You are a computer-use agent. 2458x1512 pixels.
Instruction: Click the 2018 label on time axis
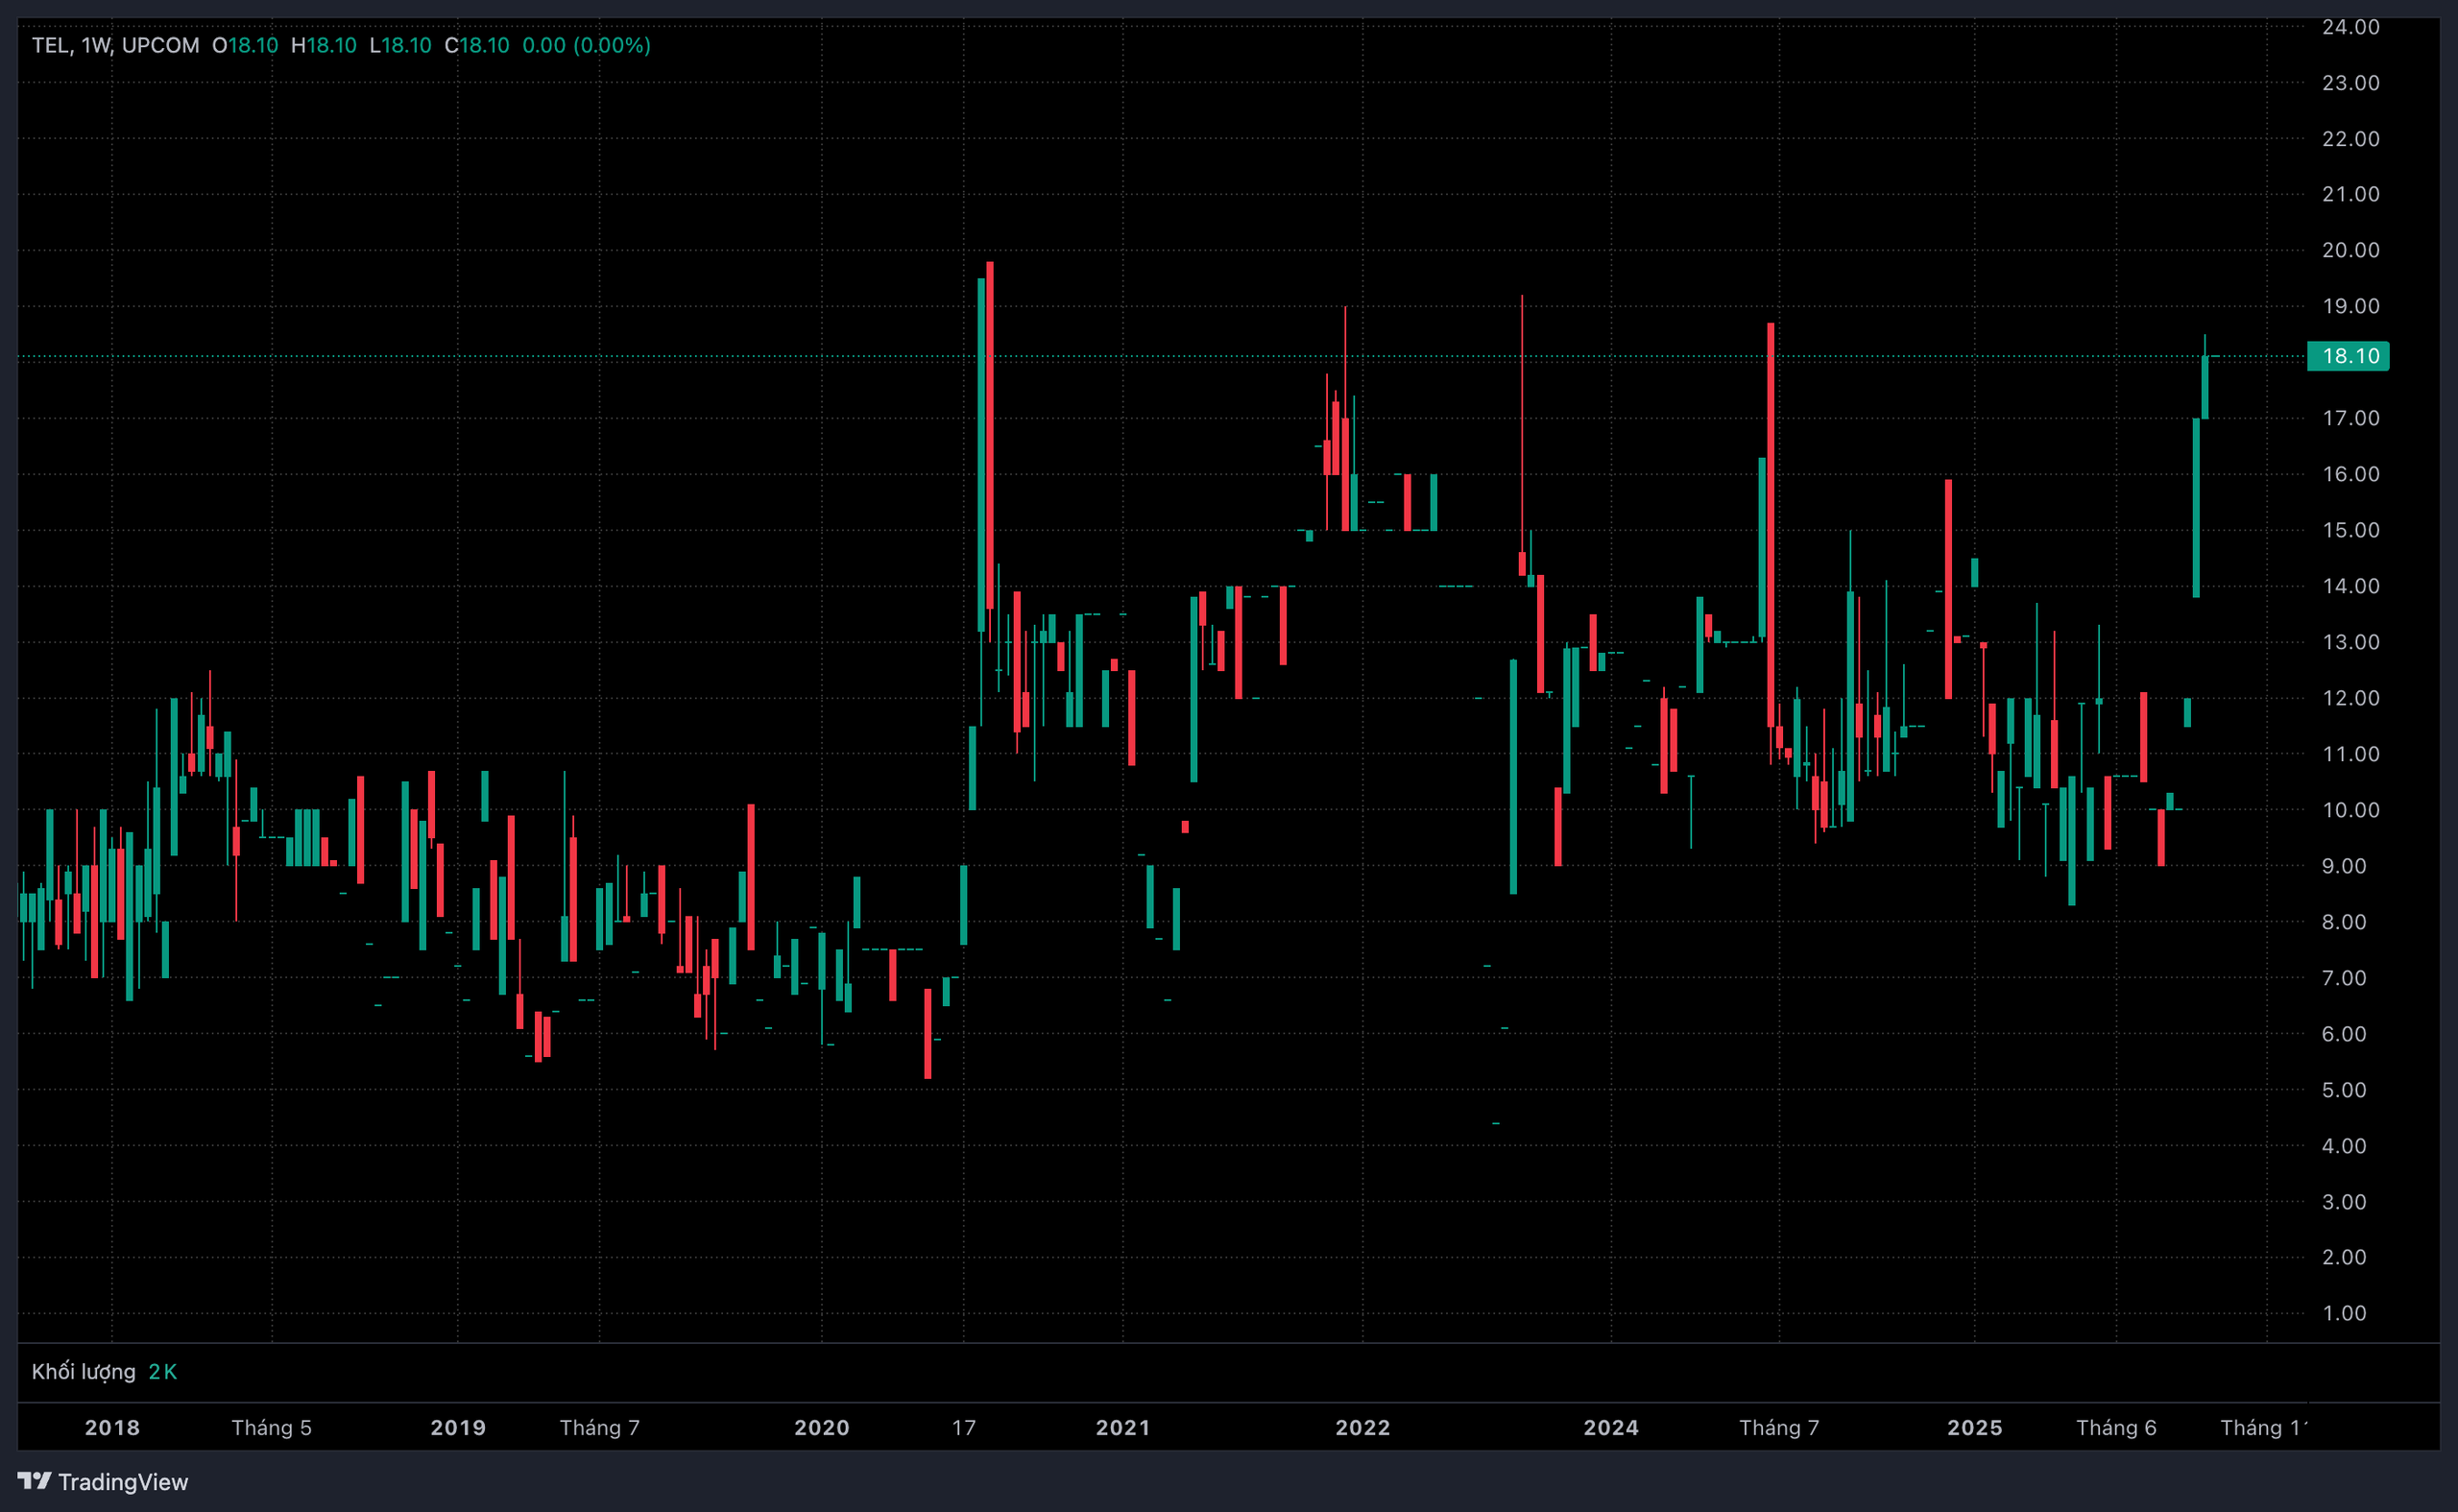pyautogui.click(x=112, y=1427)
